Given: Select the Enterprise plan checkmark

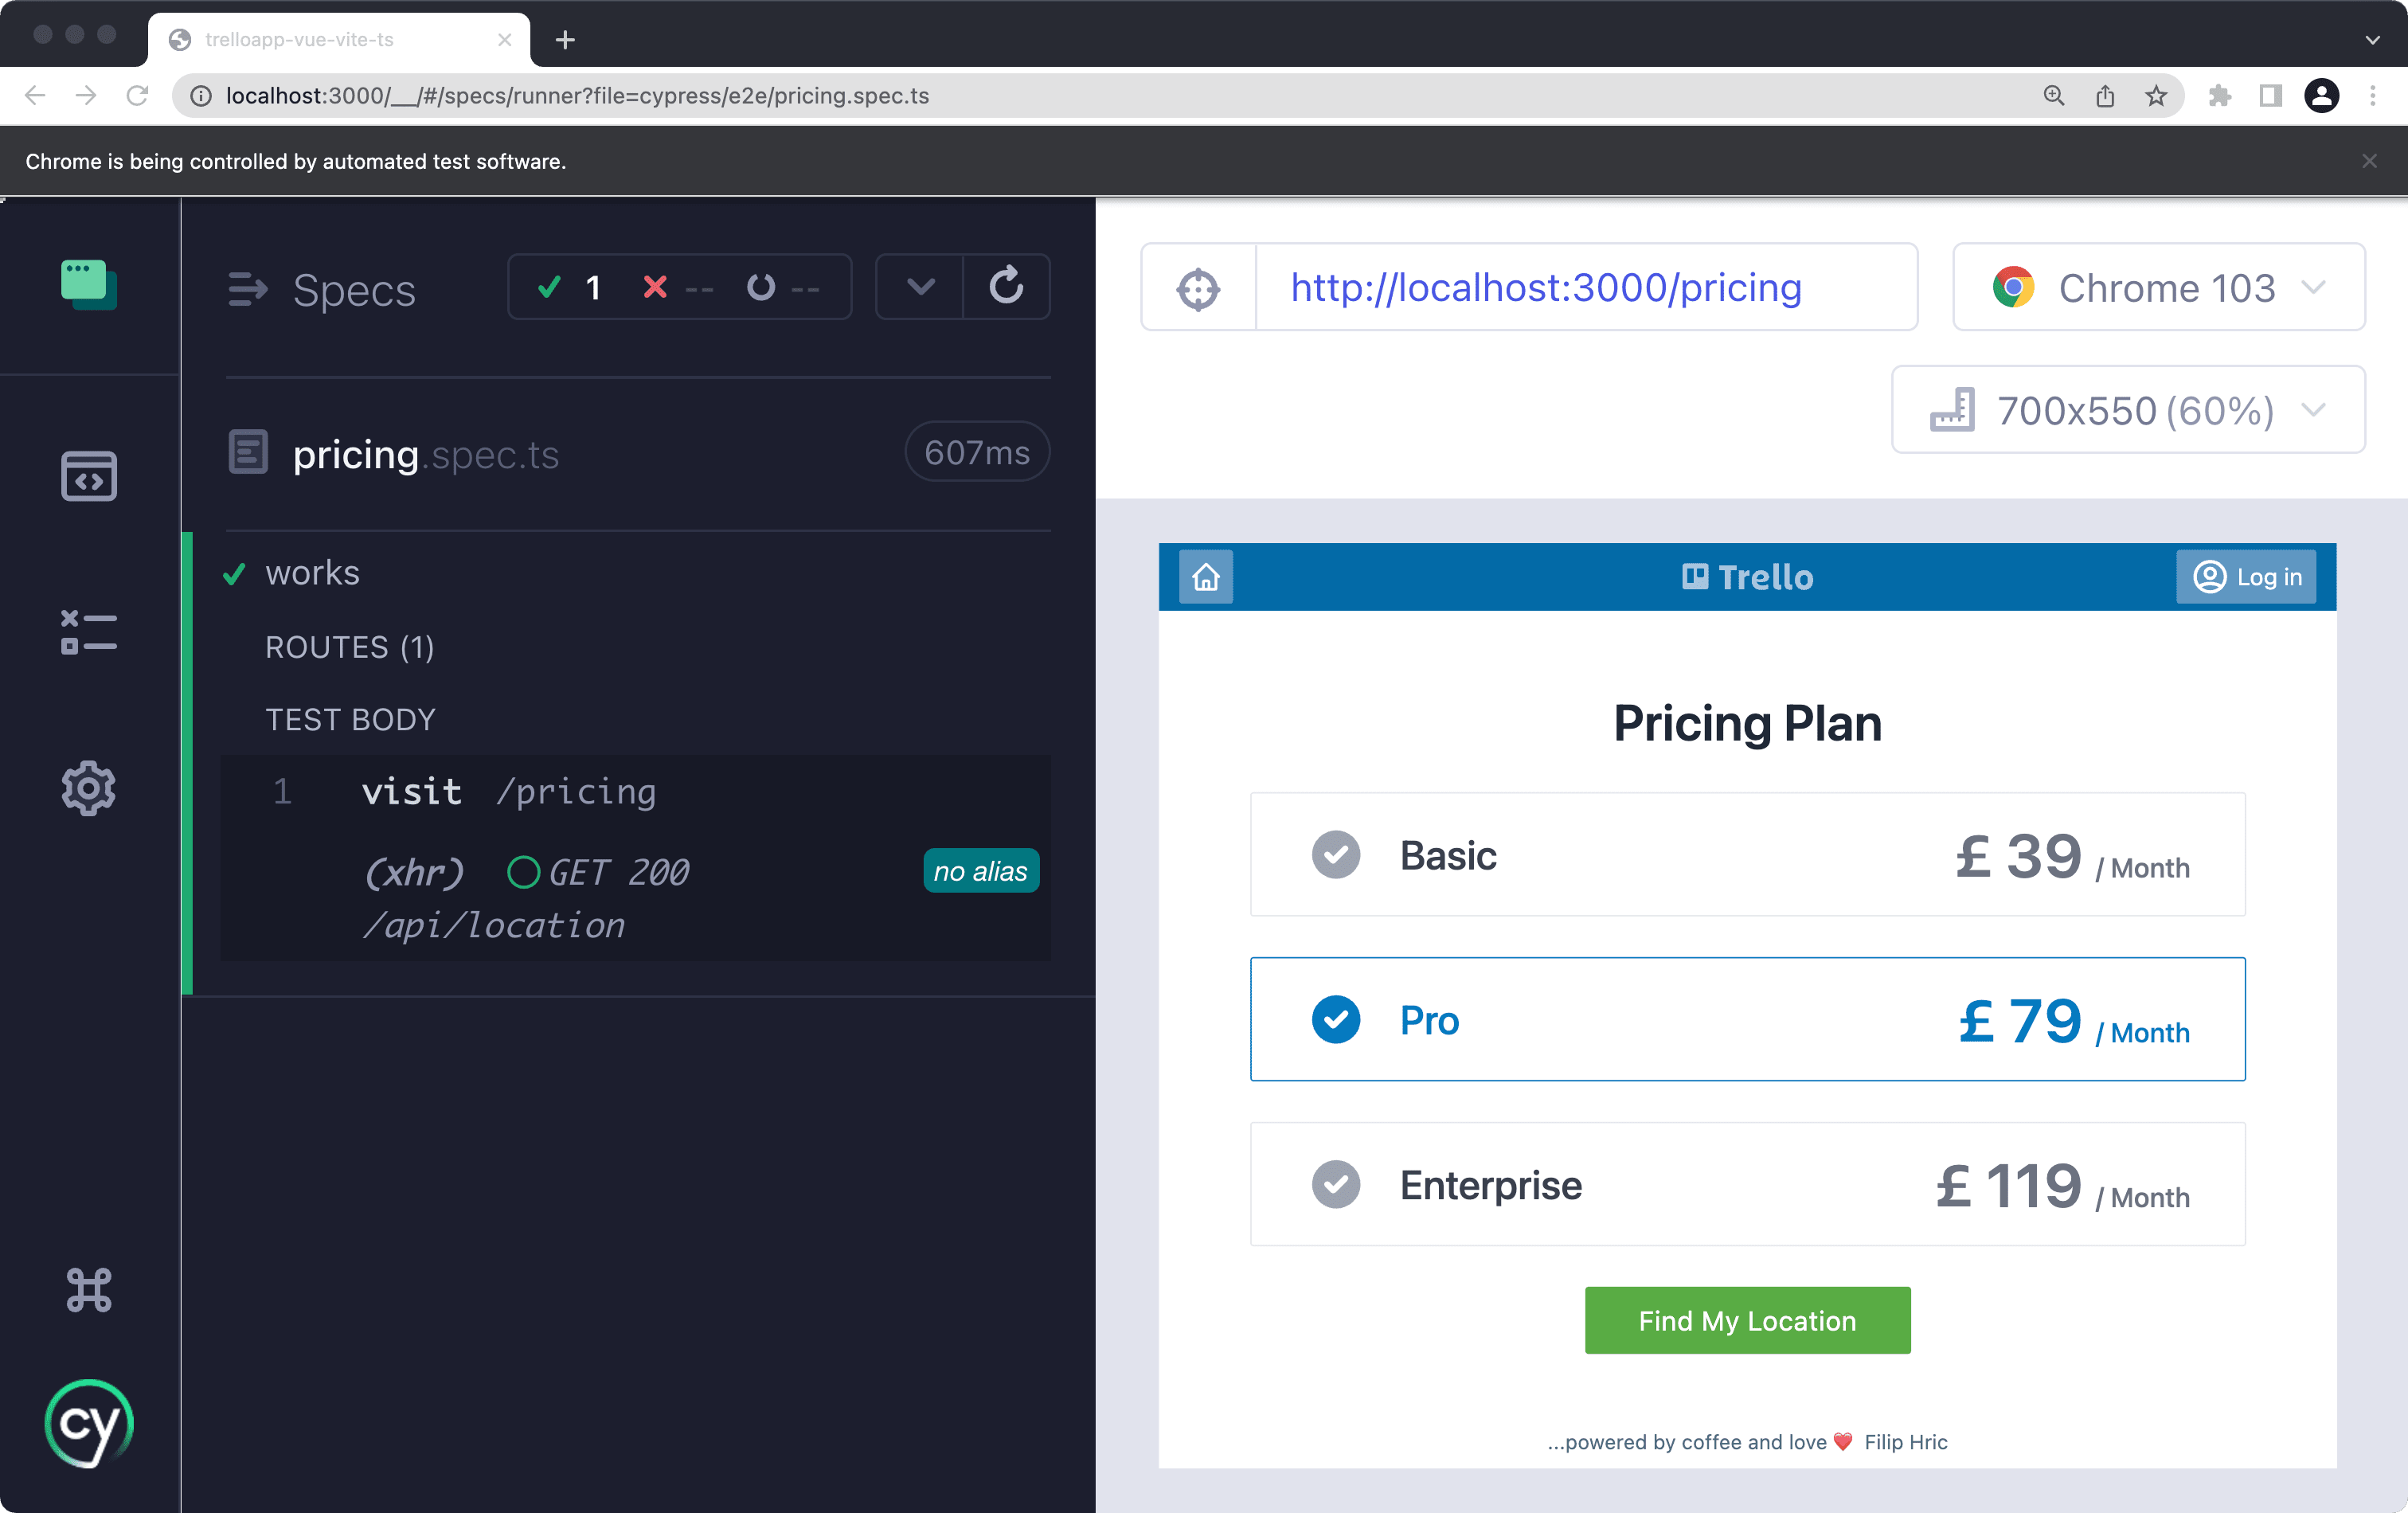Looking at the screenshot, I should point(1336,1185).
